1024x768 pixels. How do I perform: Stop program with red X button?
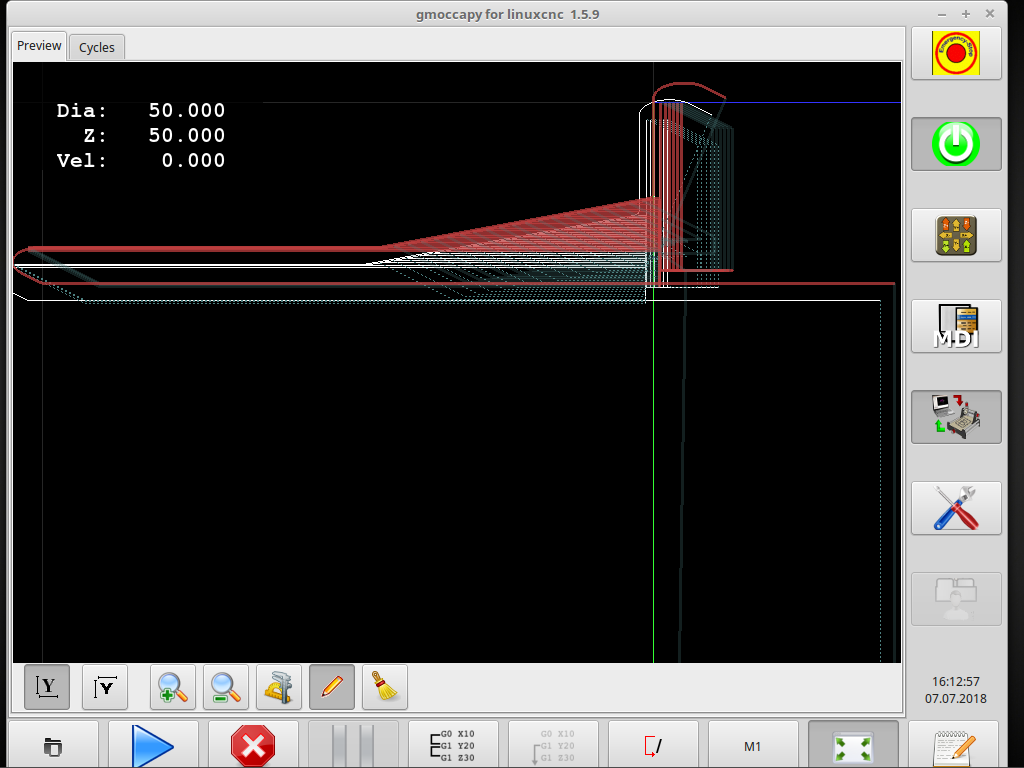pyautogui.click(x=253, y=745)
